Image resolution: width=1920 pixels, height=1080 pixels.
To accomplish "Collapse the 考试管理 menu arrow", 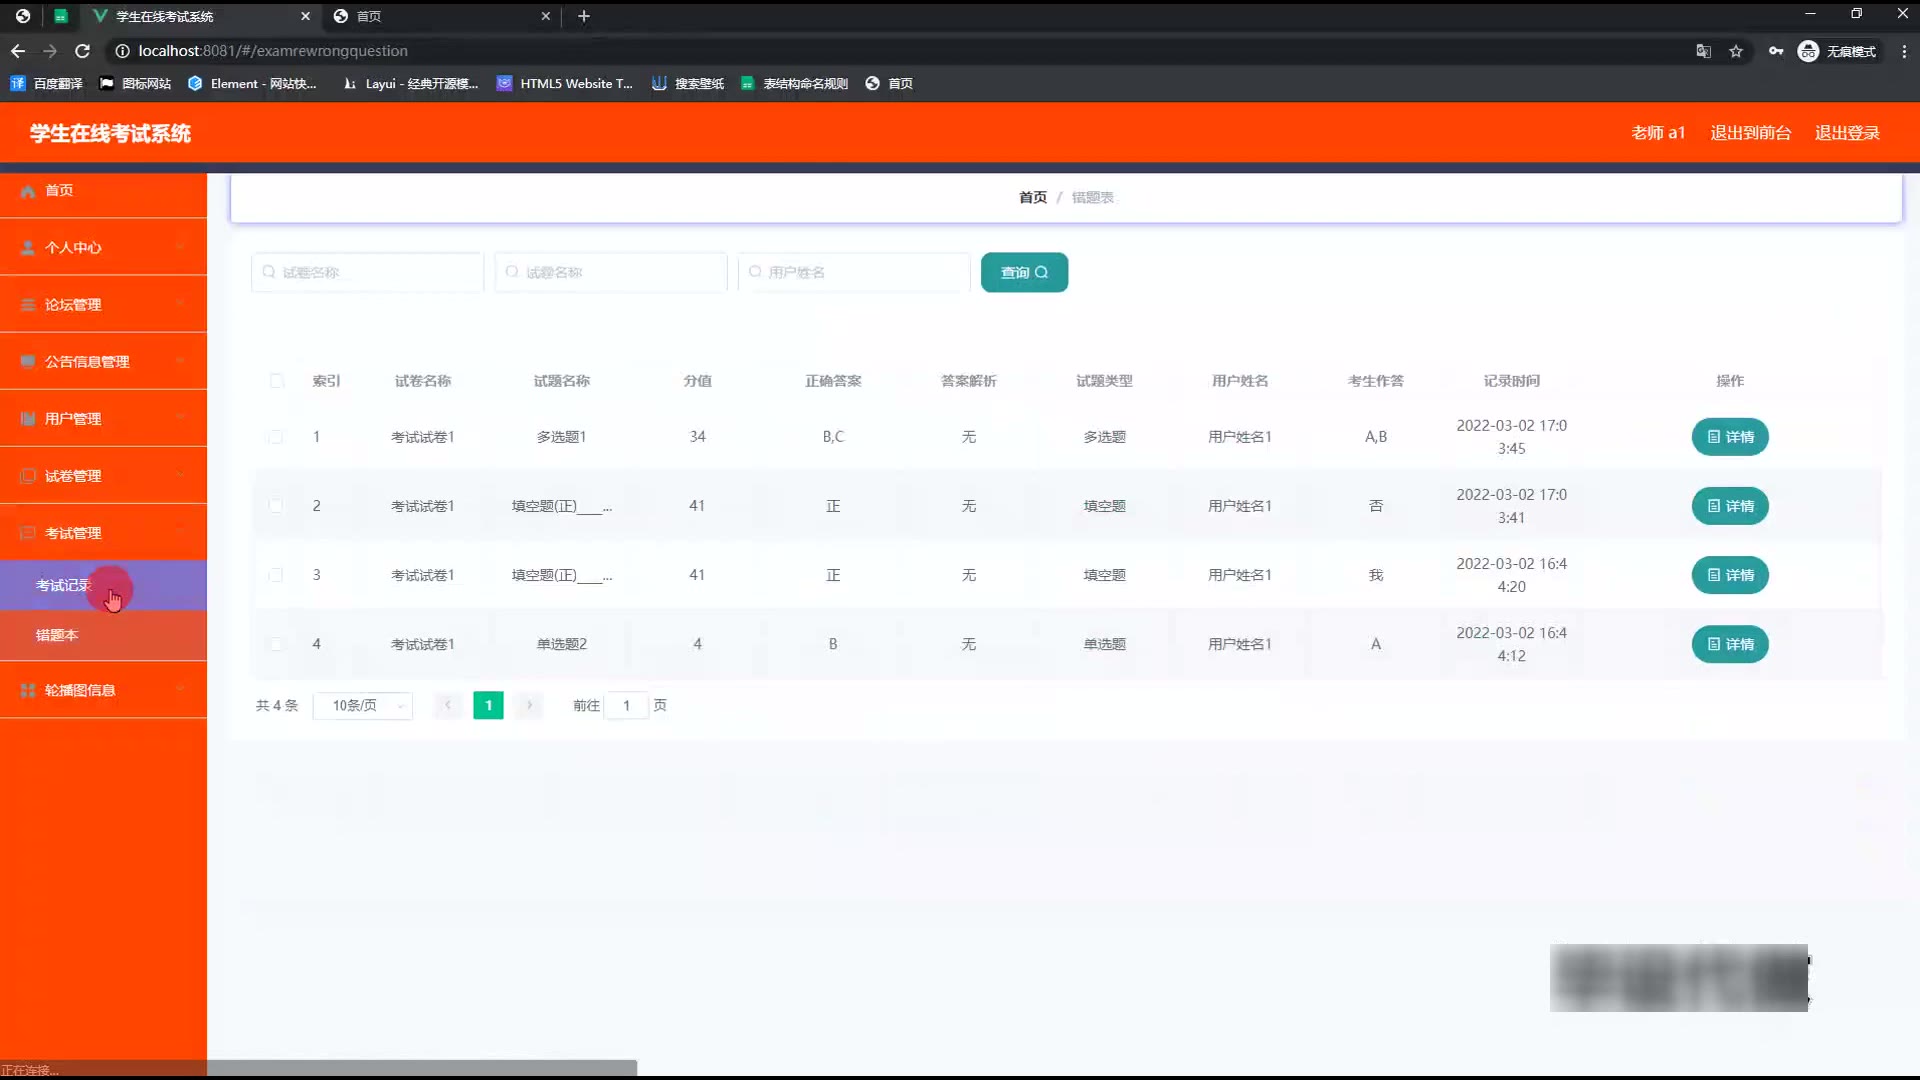I will [x=180, y=533].
